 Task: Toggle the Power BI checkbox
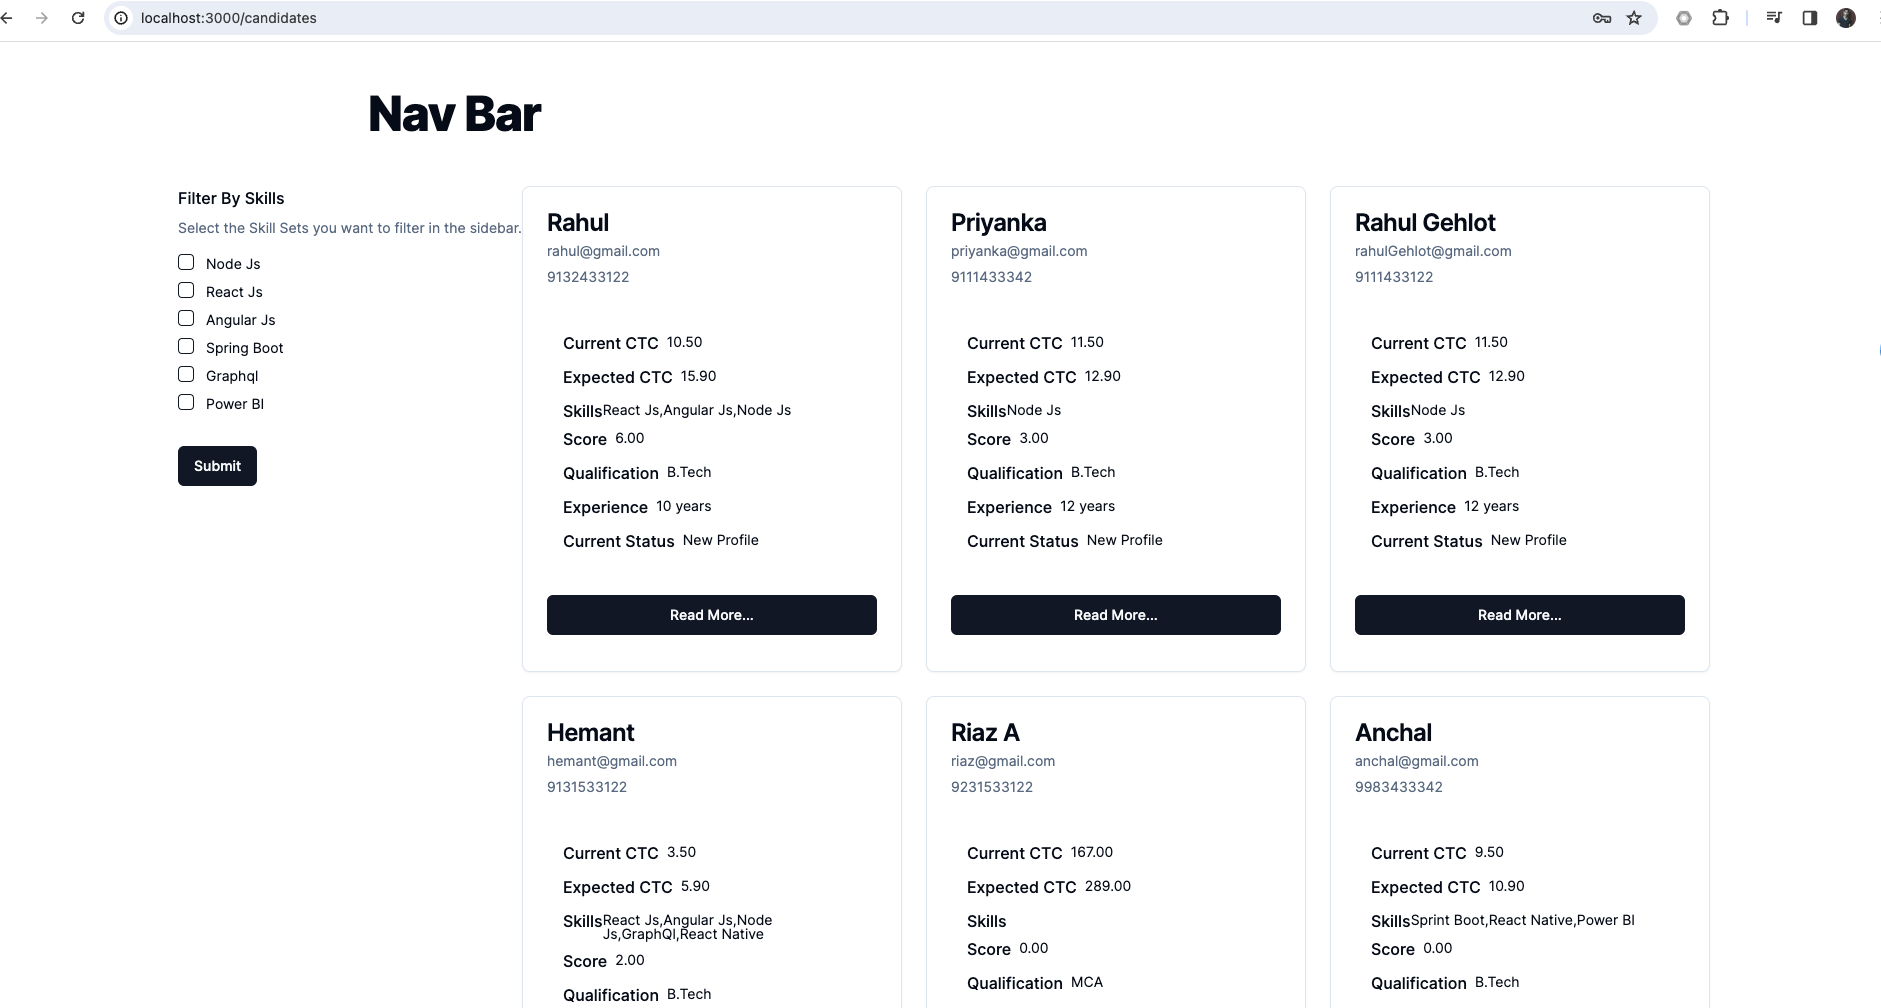click(186, 402)
